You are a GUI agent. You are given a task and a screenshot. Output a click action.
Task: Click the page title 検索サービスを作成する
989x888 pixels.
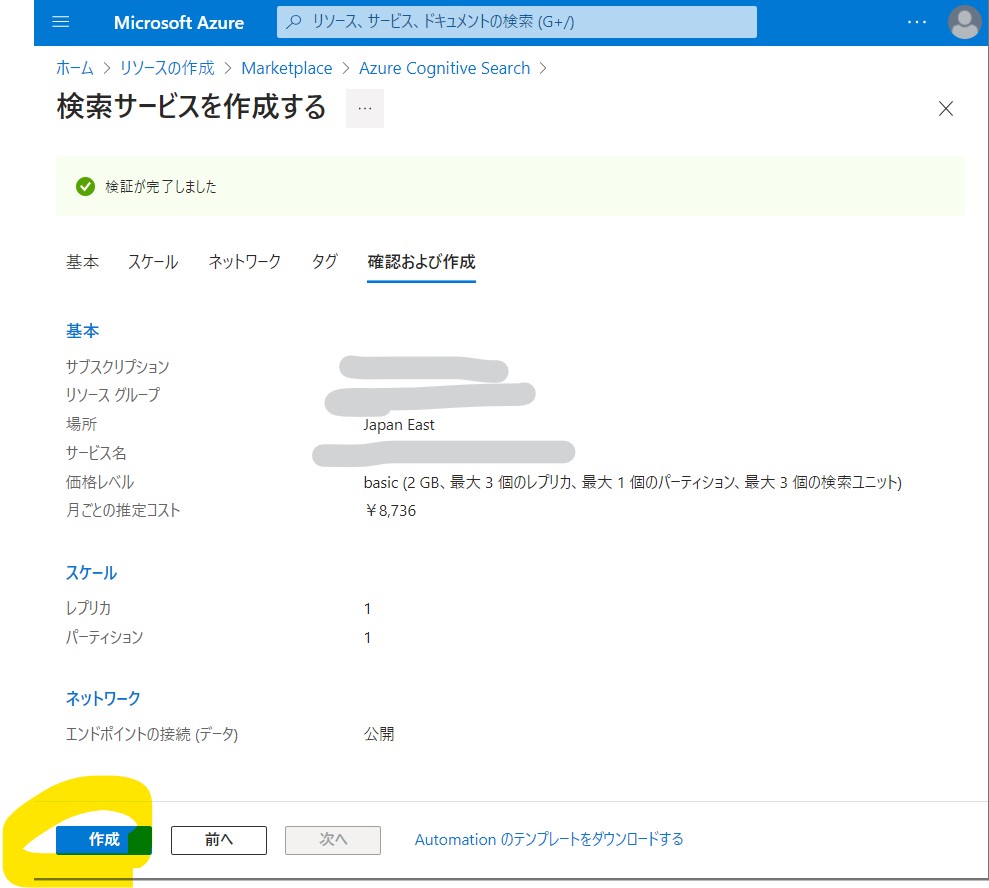(192, 107)
